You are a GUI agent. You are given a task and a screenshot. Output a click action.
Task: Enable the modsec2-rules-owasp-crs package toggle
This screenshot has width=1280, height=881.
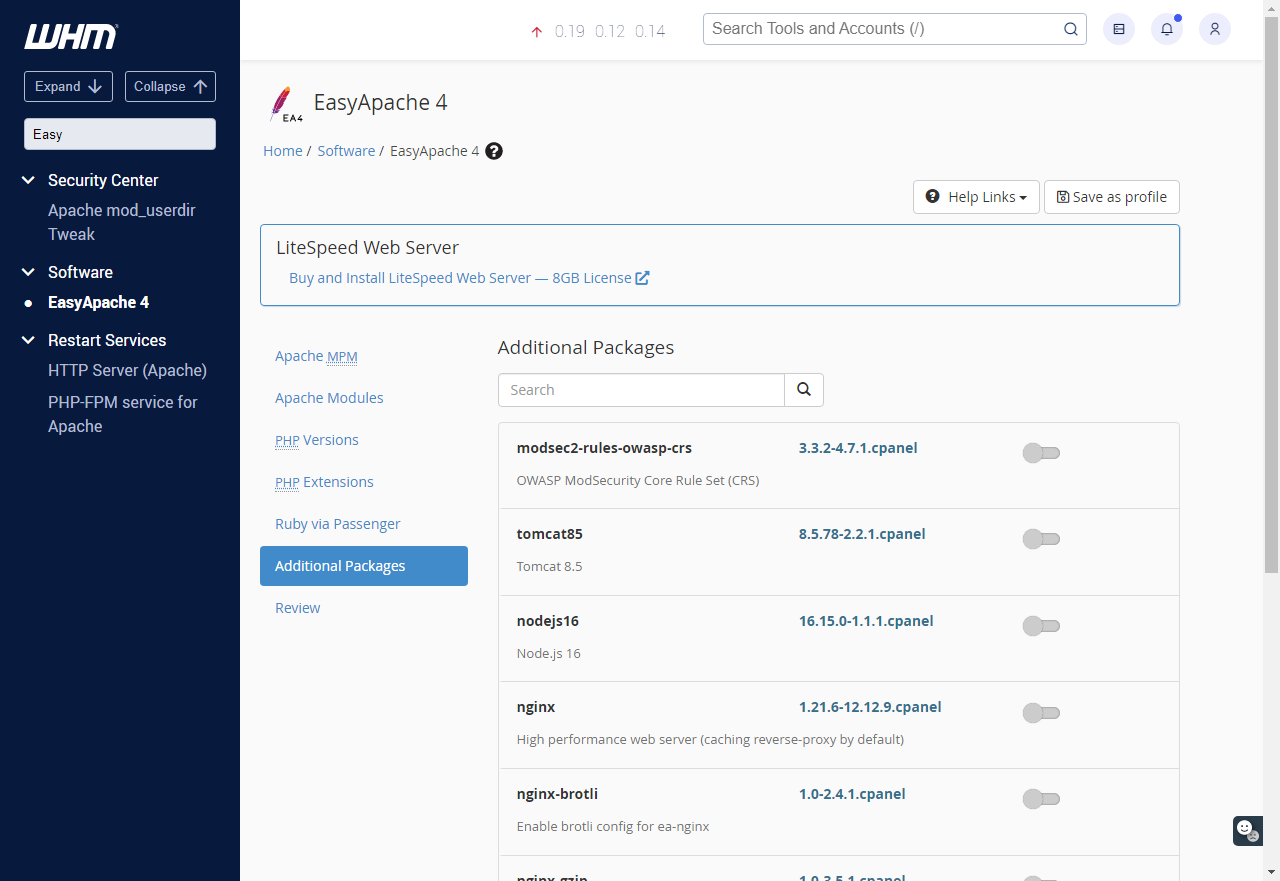(1041, 453)
